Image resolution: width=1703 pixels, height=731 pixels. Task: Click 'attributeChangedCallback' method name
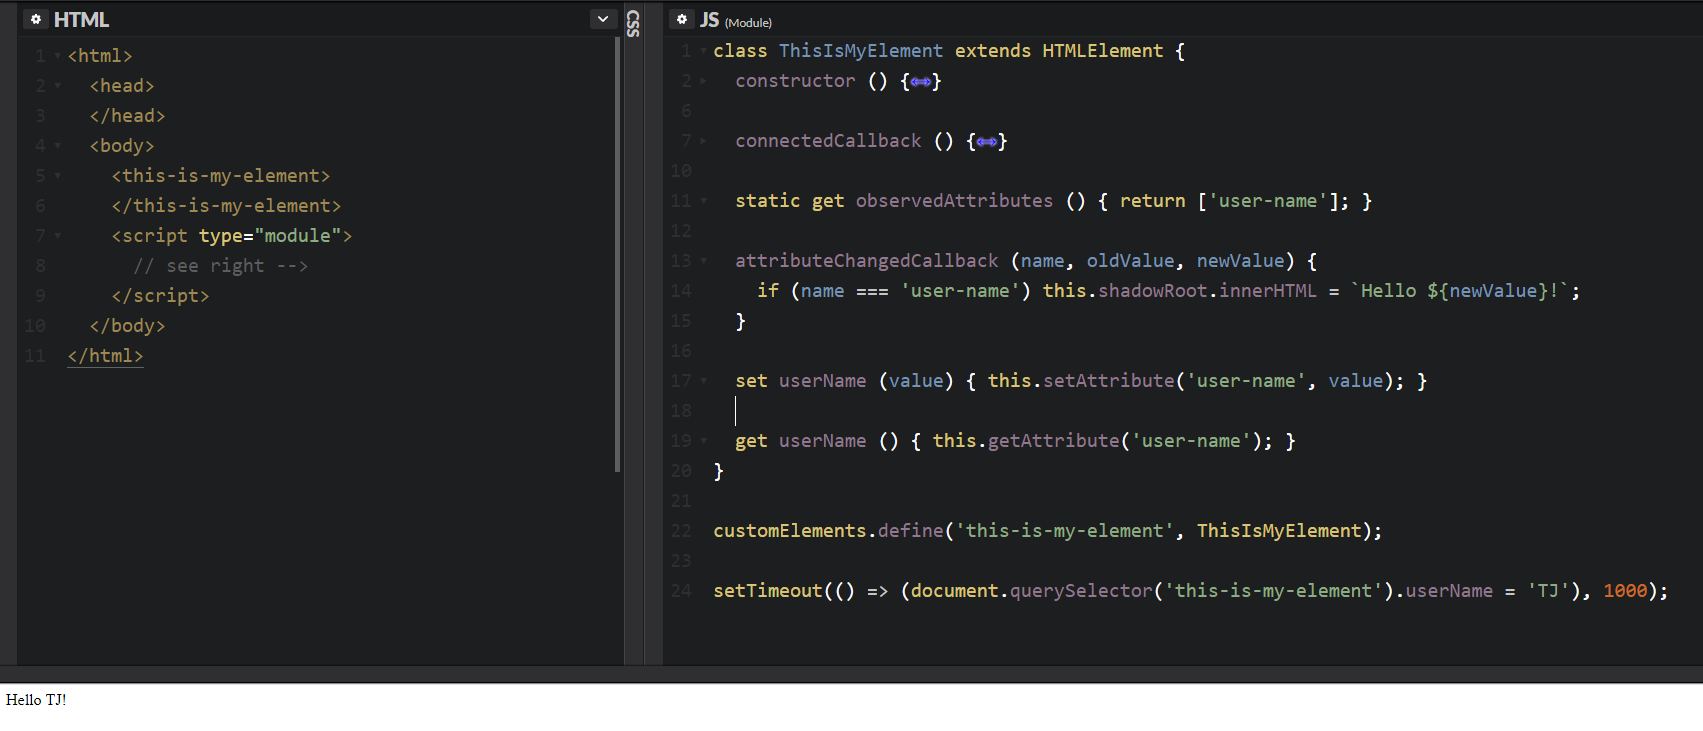tap(867, 261)
